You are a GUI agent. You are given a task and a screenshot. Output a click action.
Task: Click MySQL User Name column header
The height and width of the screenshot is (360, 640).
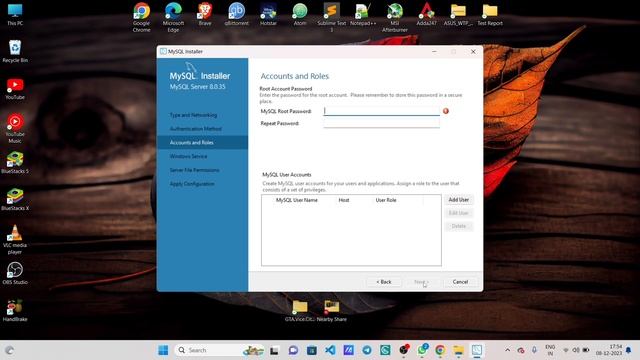pos(297,200)
